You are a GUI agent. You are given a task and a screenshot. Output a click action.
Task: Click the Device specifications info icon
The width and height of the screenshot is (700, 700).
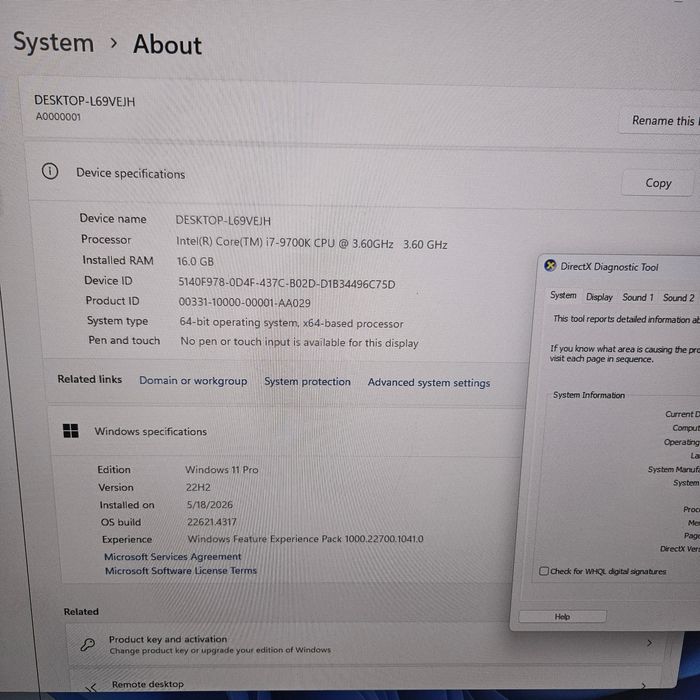point(50,171)
